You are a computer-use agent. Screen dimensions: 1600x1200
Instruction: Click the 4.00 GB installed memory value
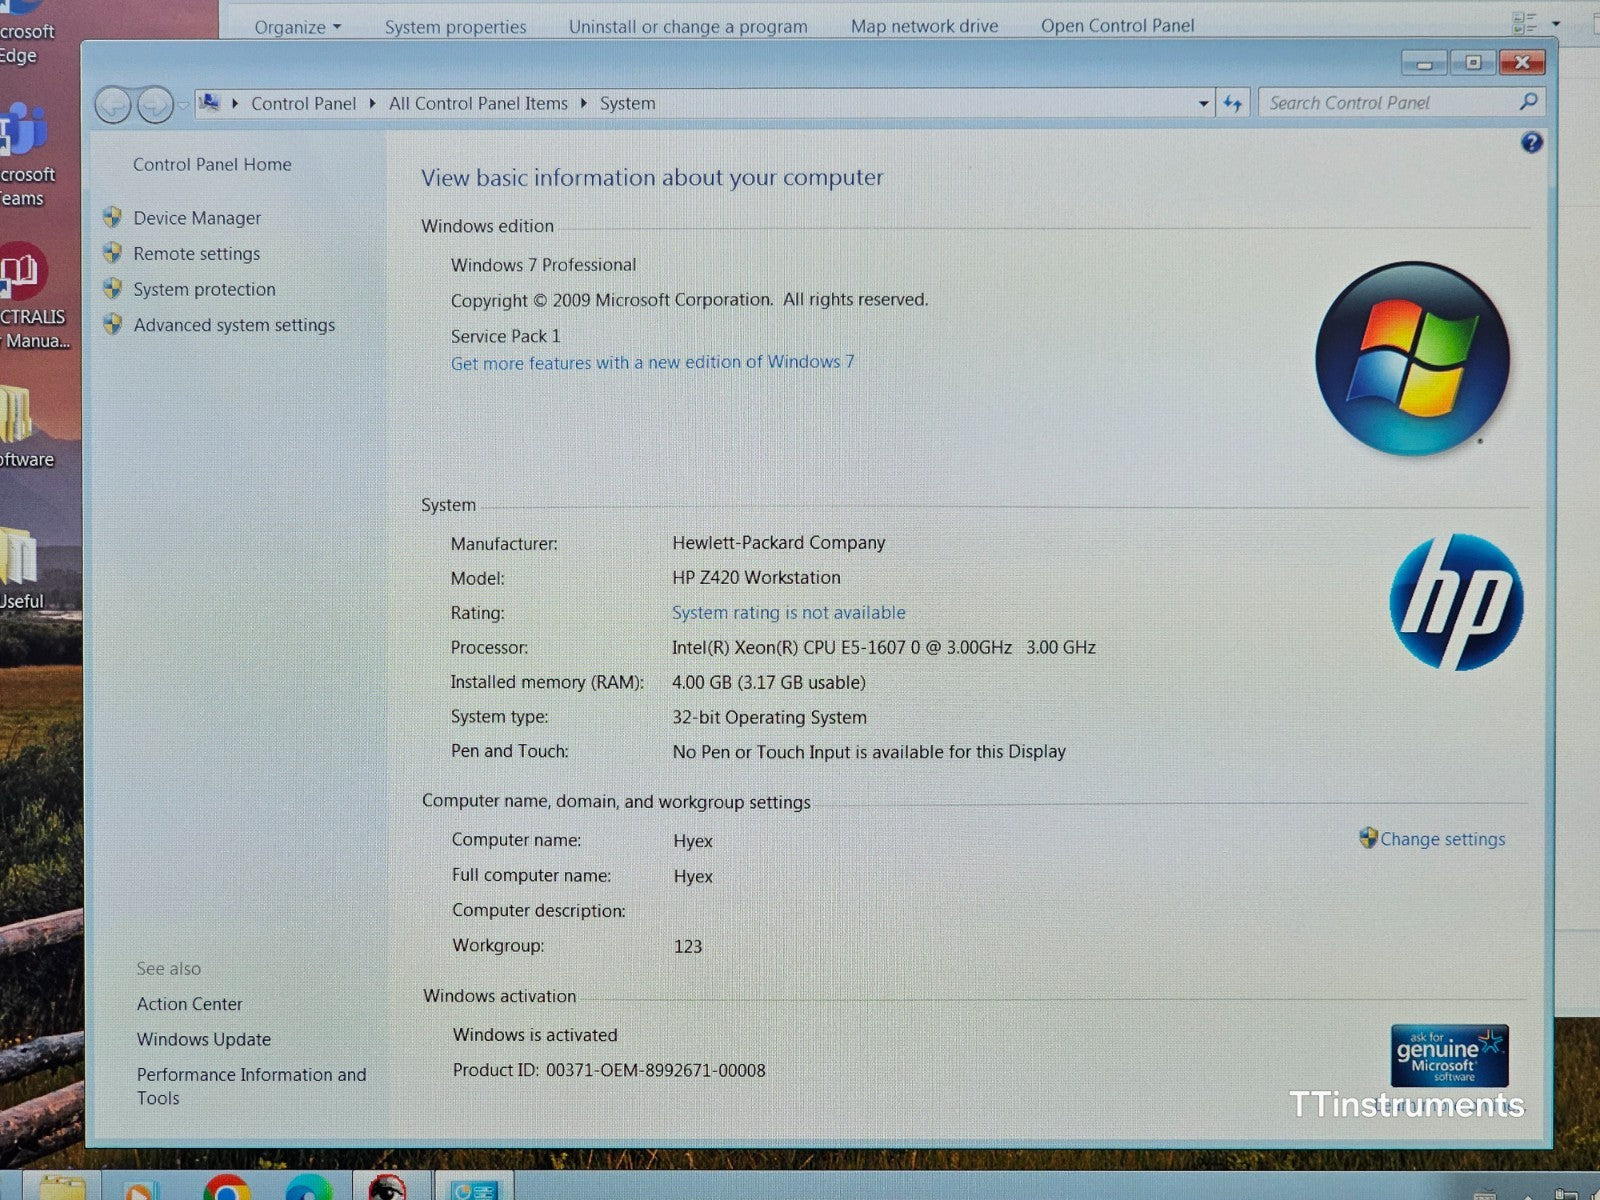pos(768,682)
